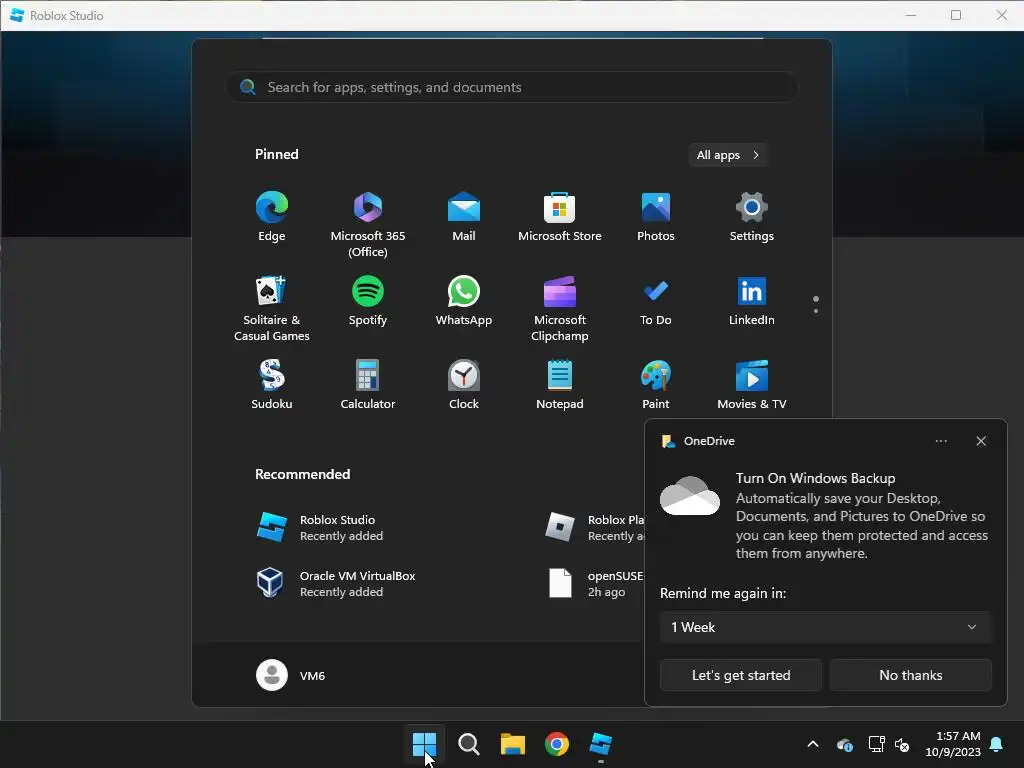Open LinkedIn pinned app
The width and height of the screenshot is (1024, 768).
tap(752, 301)
